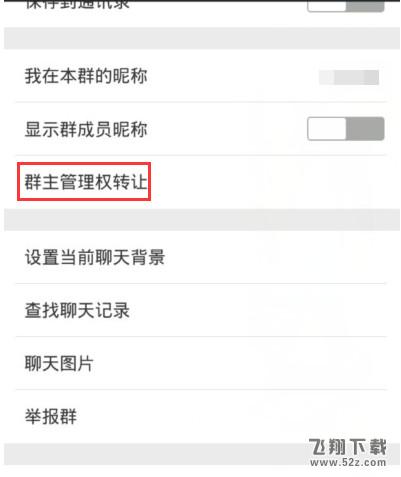Click the partially visible 保存到通讯录 label
This screenshot has height=477, width=401.
[x=77, y=5]
